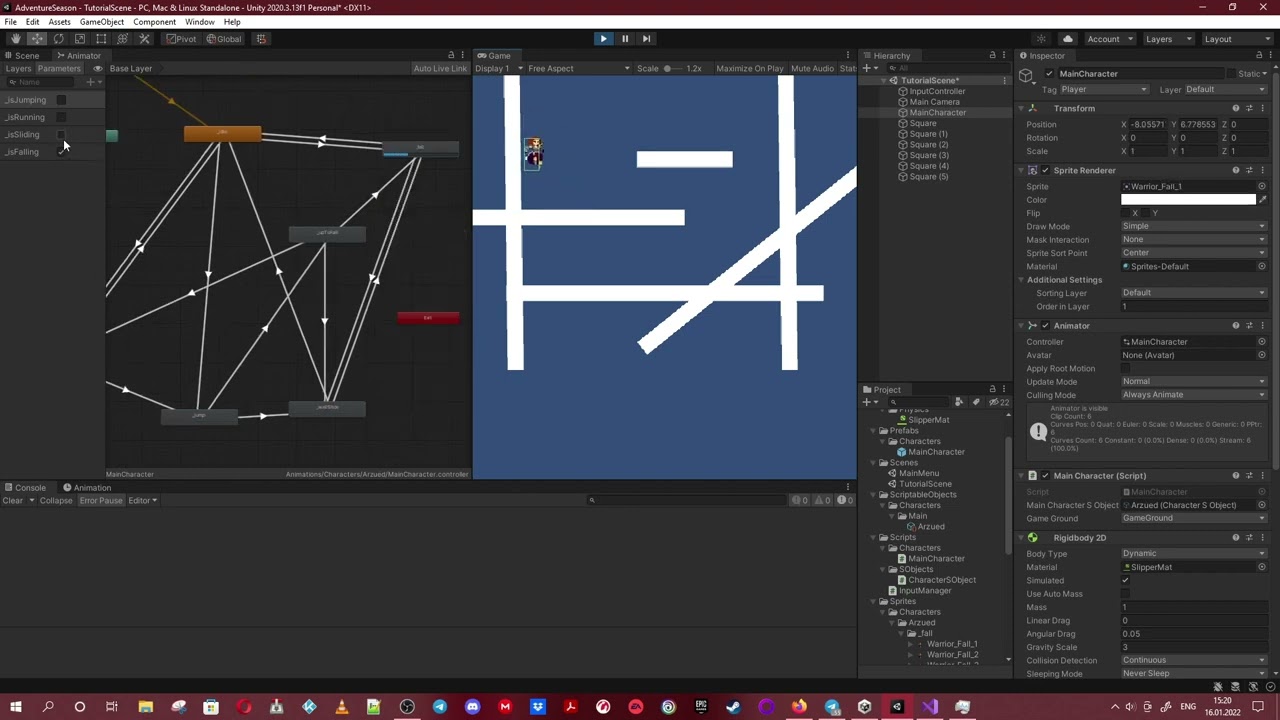Select the Hand tool in the toolbar

click(x=15, y=39)
